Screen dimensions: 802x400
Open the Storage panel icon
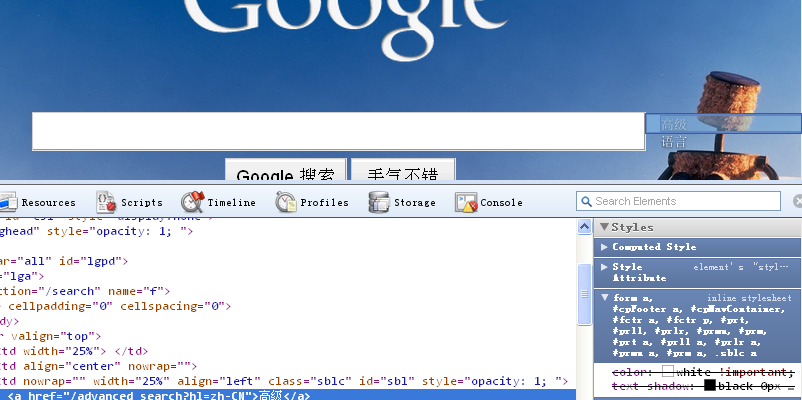(x=379, y=202)
